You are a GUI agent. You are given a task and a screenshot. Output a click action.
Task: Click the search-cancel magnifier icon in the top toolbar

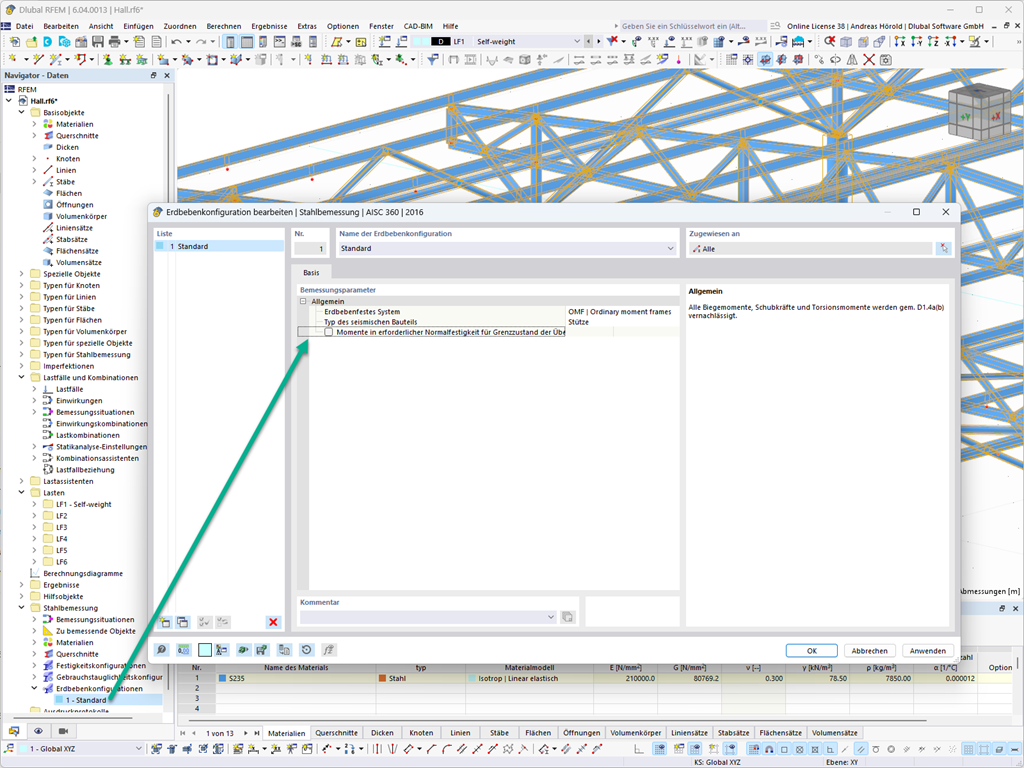(829, 42)
